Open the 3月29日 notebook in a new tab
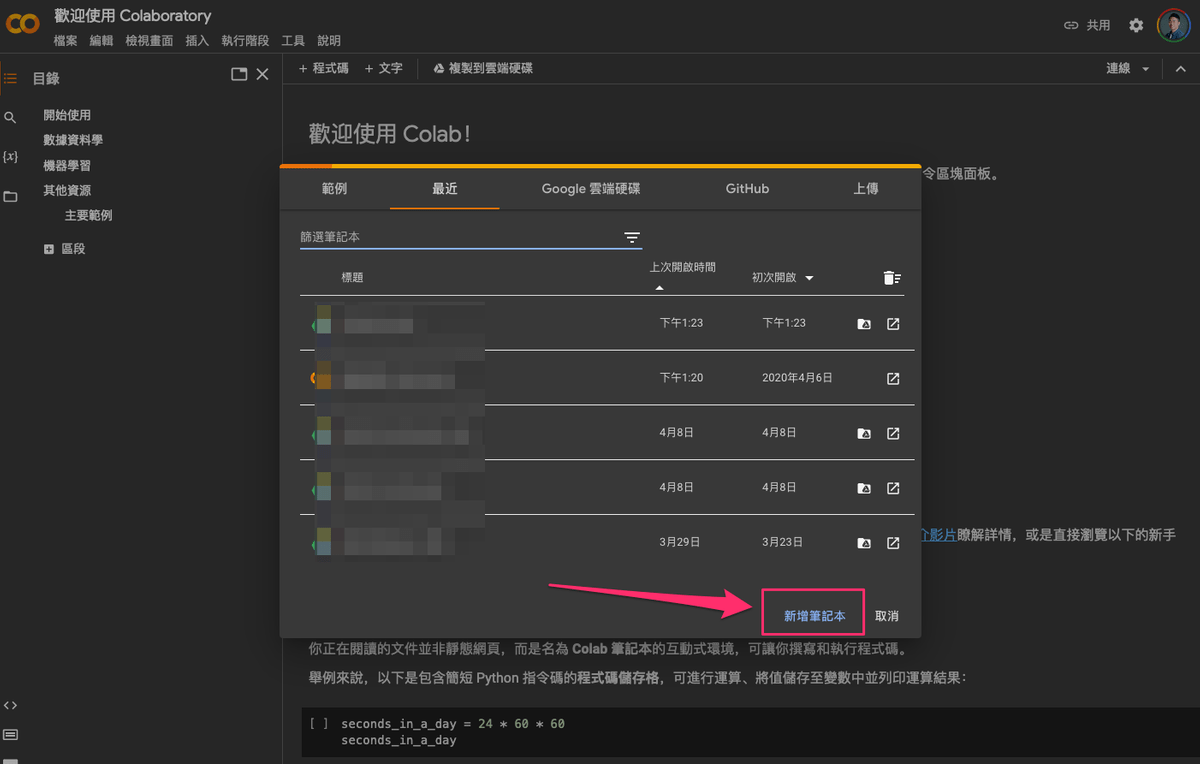The image size is (1200, 764). click(893, 544)
